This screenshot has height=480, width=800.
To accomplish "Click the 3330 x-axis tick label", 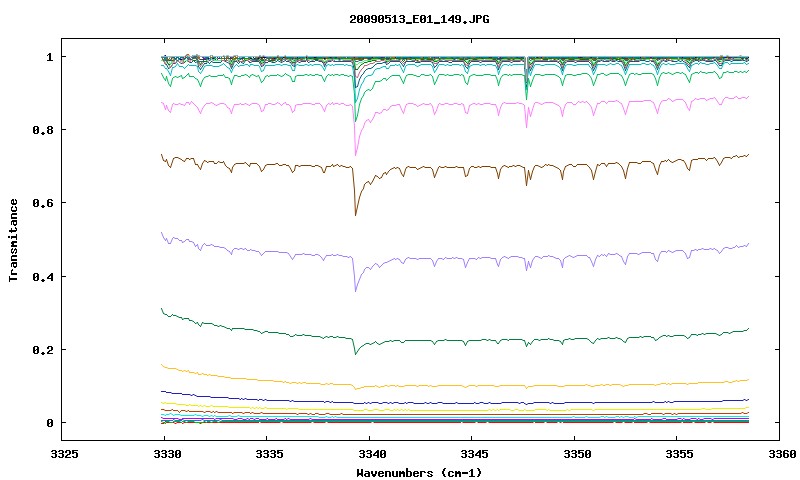I will (x=167, y=454).
